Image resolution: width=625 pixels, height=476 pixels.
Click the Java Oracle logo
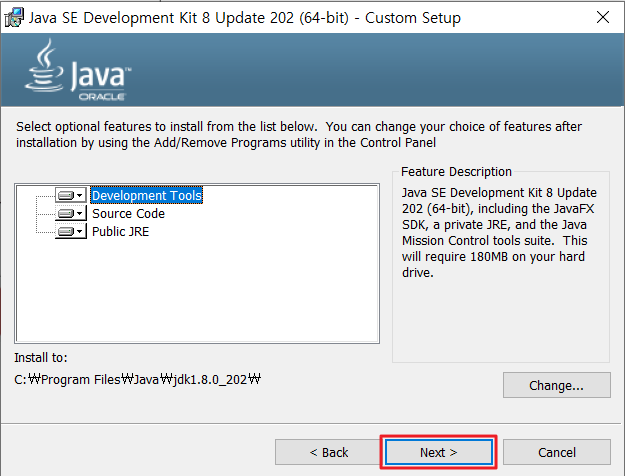78,69
